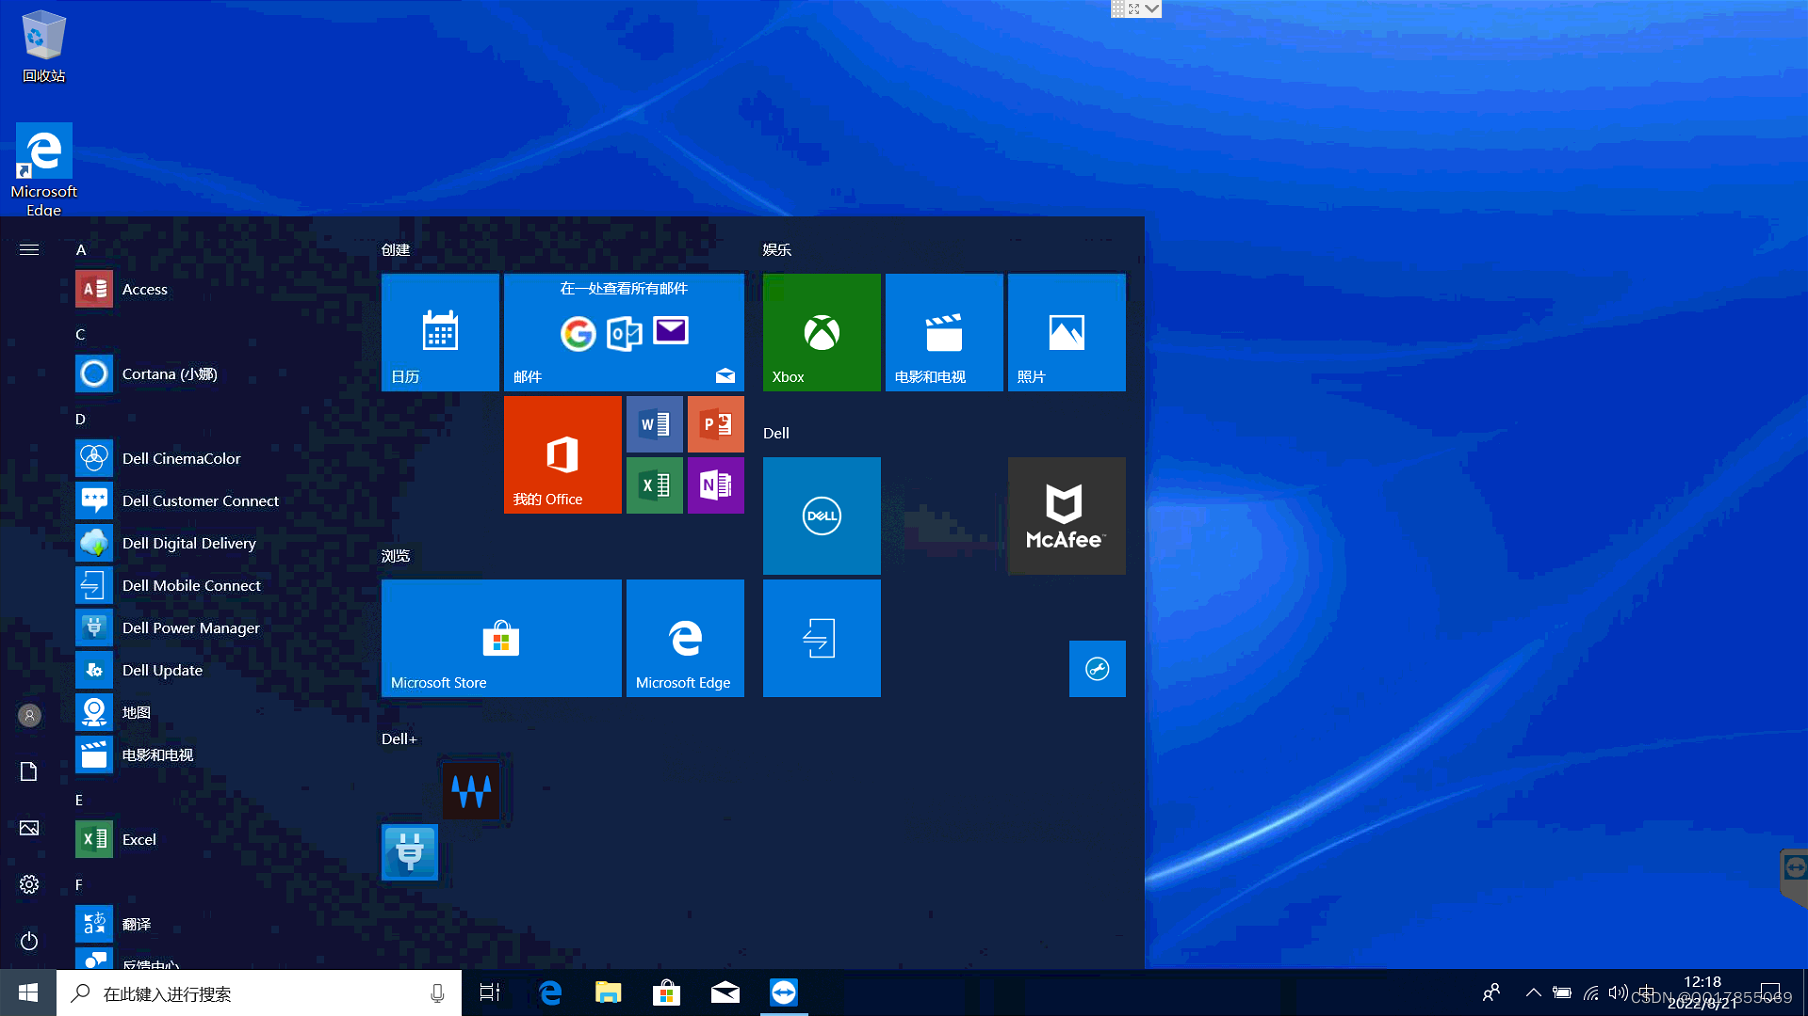Switch to TeamViewer on the taskbar
Screen dimensions: 1808x1016
coord(784,993)
